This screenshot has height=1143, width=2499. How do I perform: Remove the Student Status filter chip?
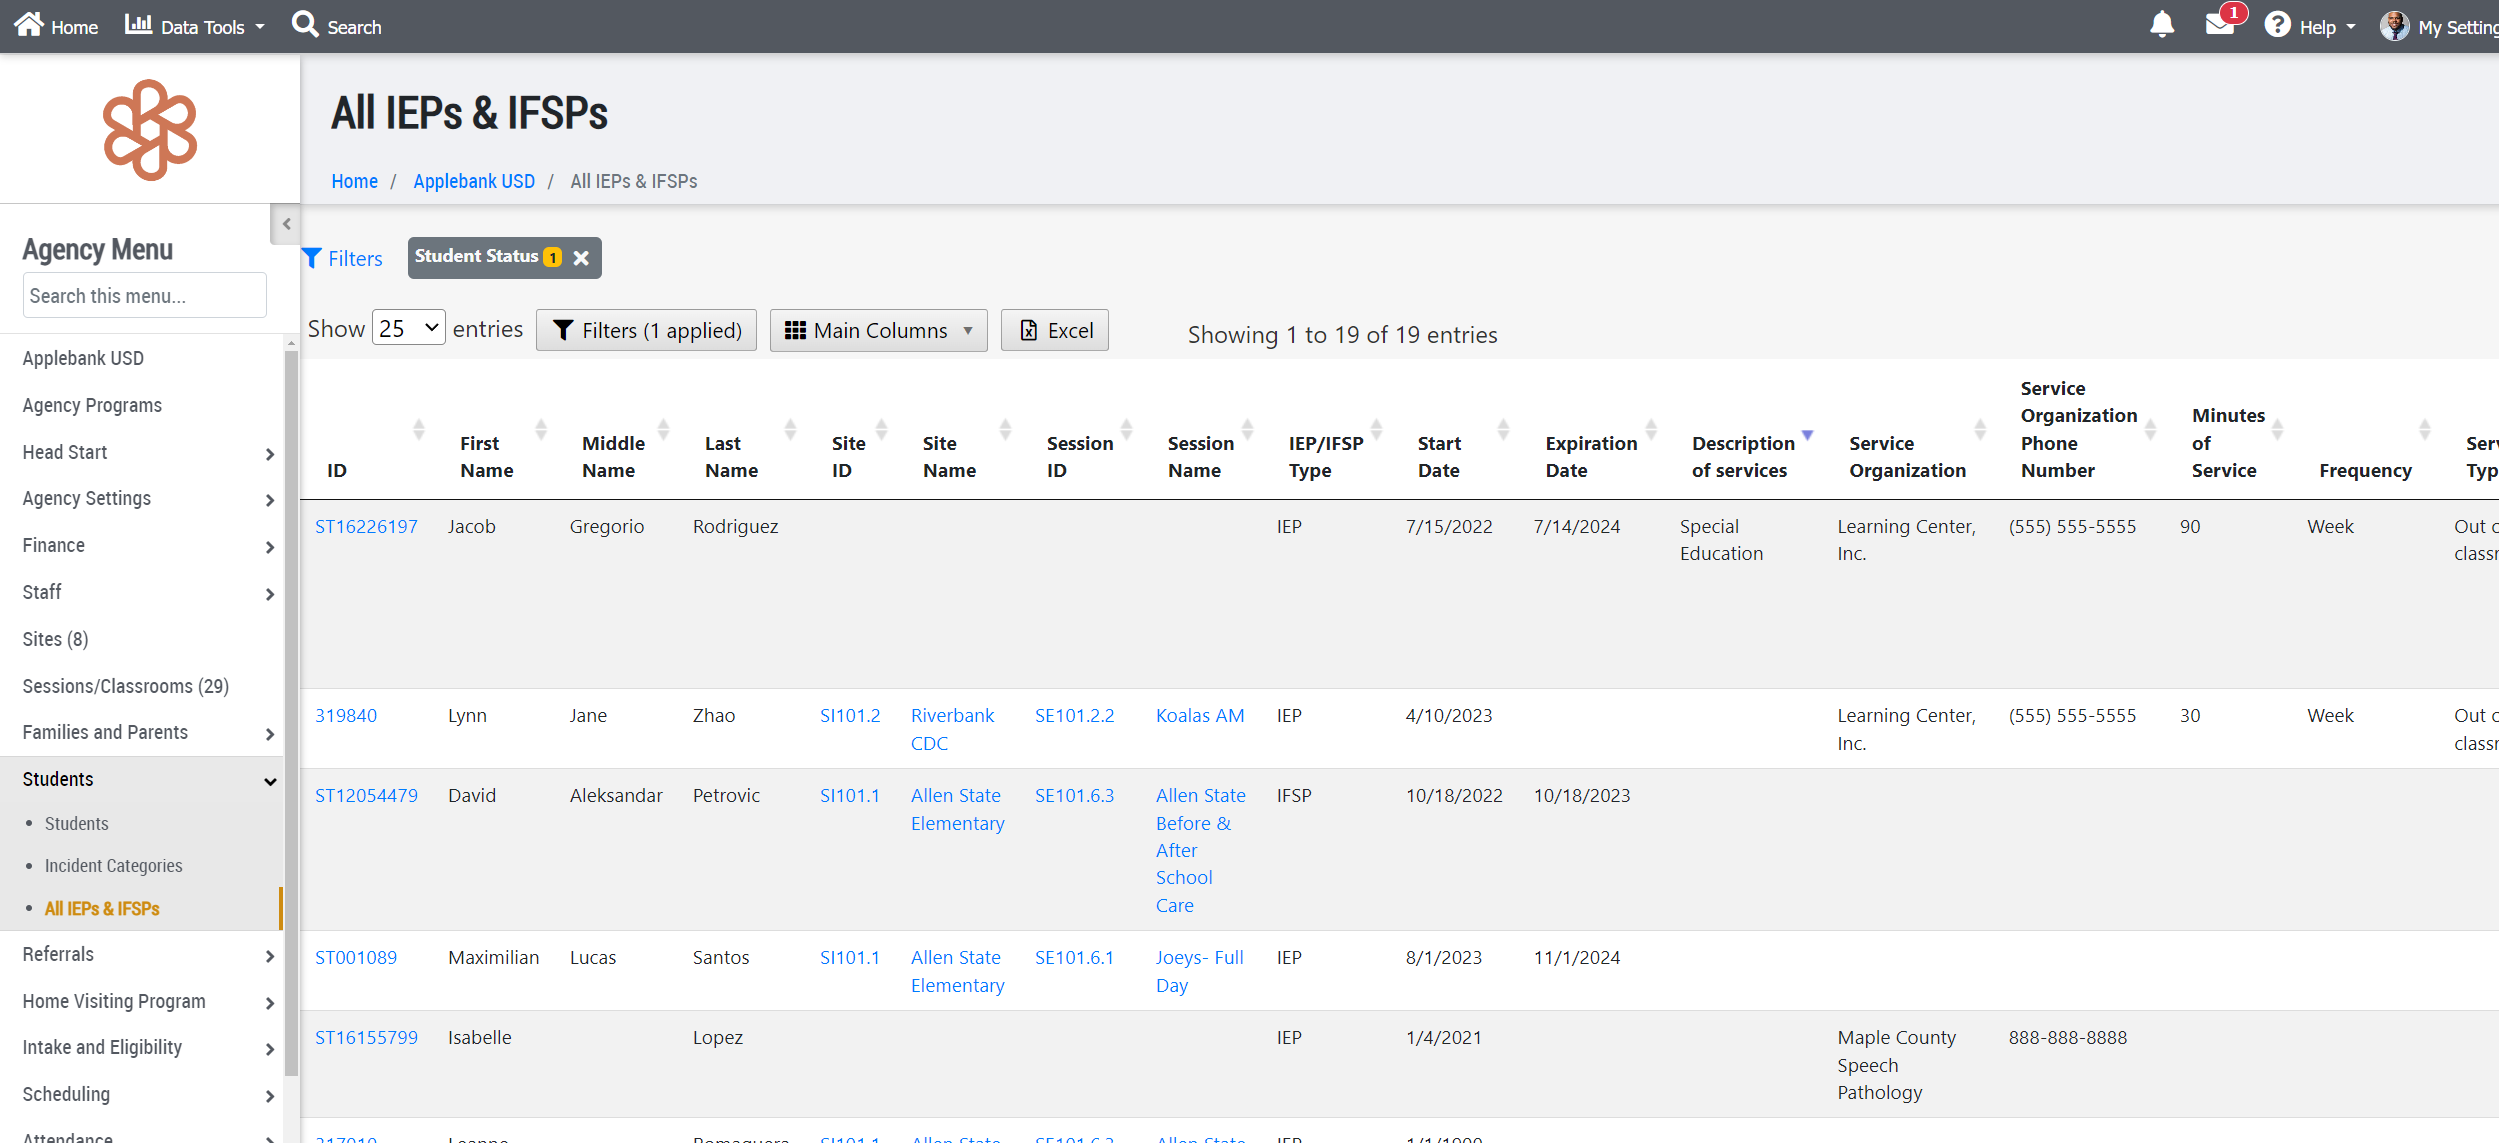coord(581,258)
